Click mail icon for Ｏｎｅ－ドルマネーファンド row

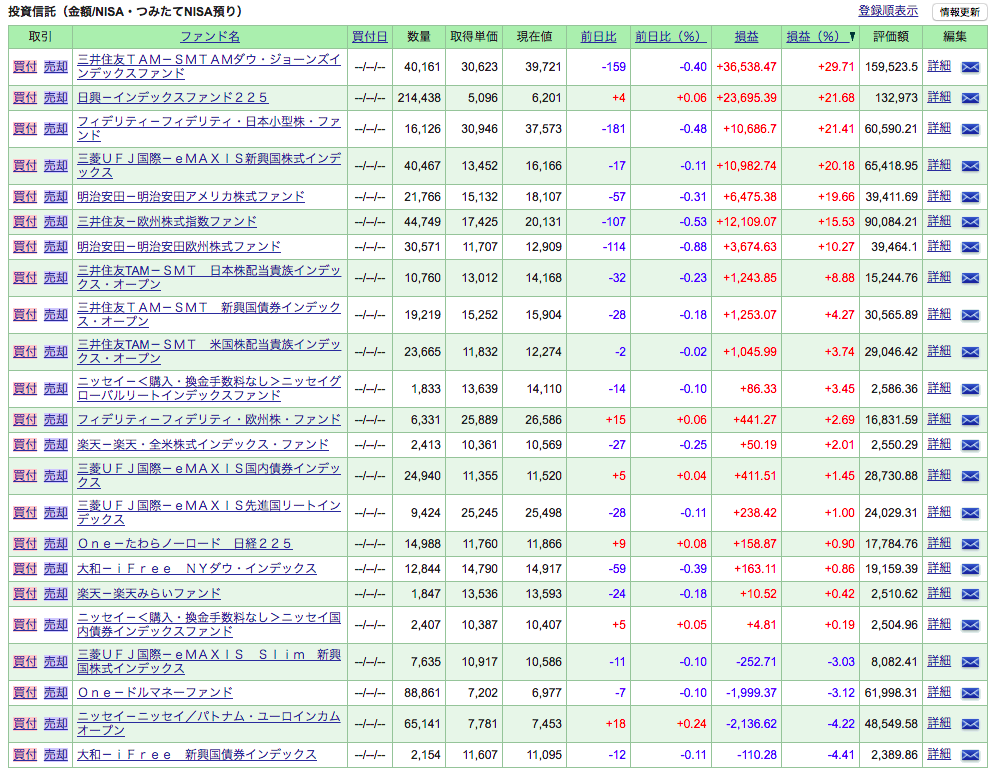970,693
